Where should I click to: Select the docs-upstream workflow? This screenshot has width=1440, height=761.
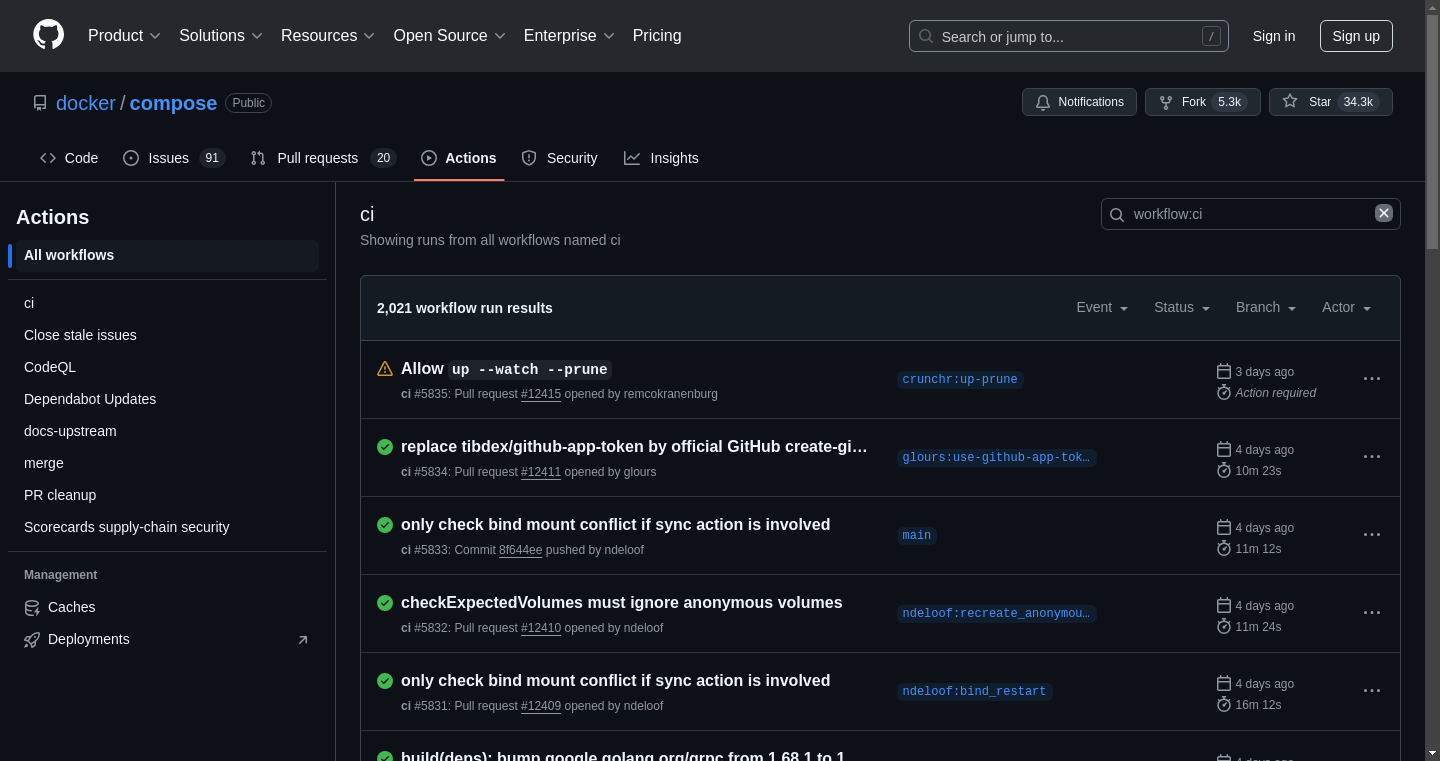tap(167, 431)
